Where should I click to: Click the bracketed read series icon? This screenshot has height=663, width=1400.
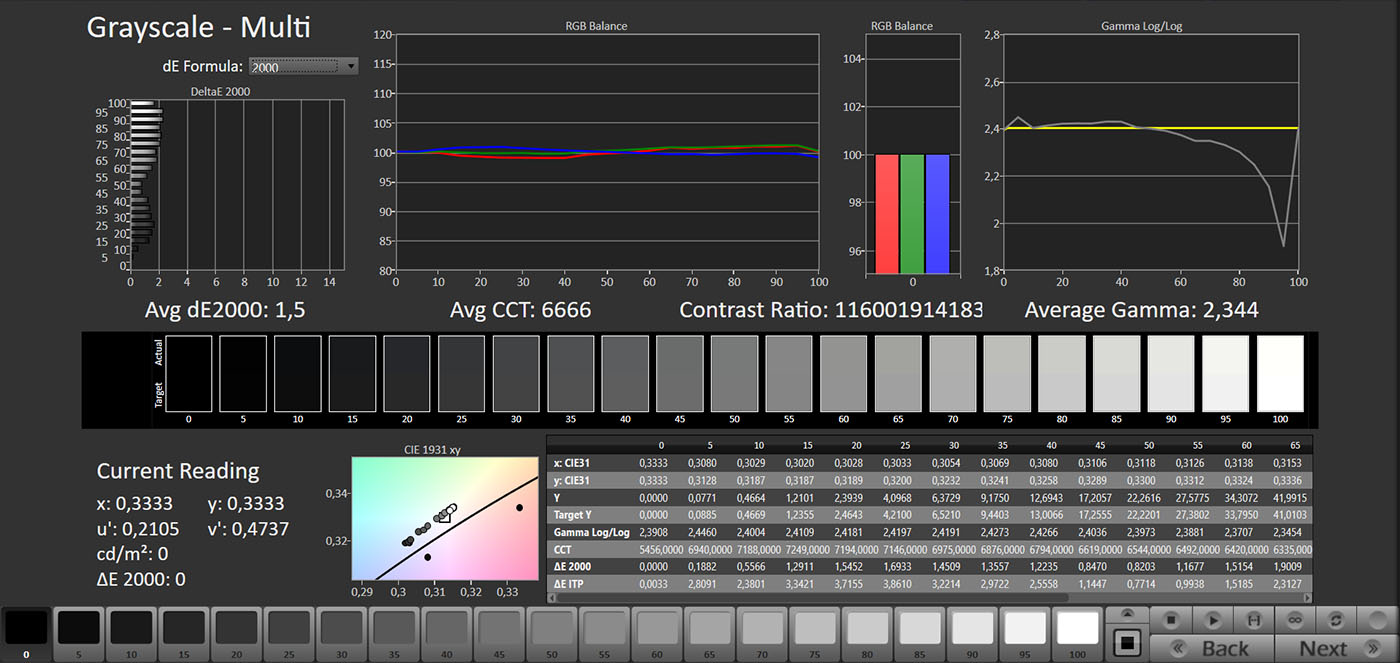point(1254,620)
